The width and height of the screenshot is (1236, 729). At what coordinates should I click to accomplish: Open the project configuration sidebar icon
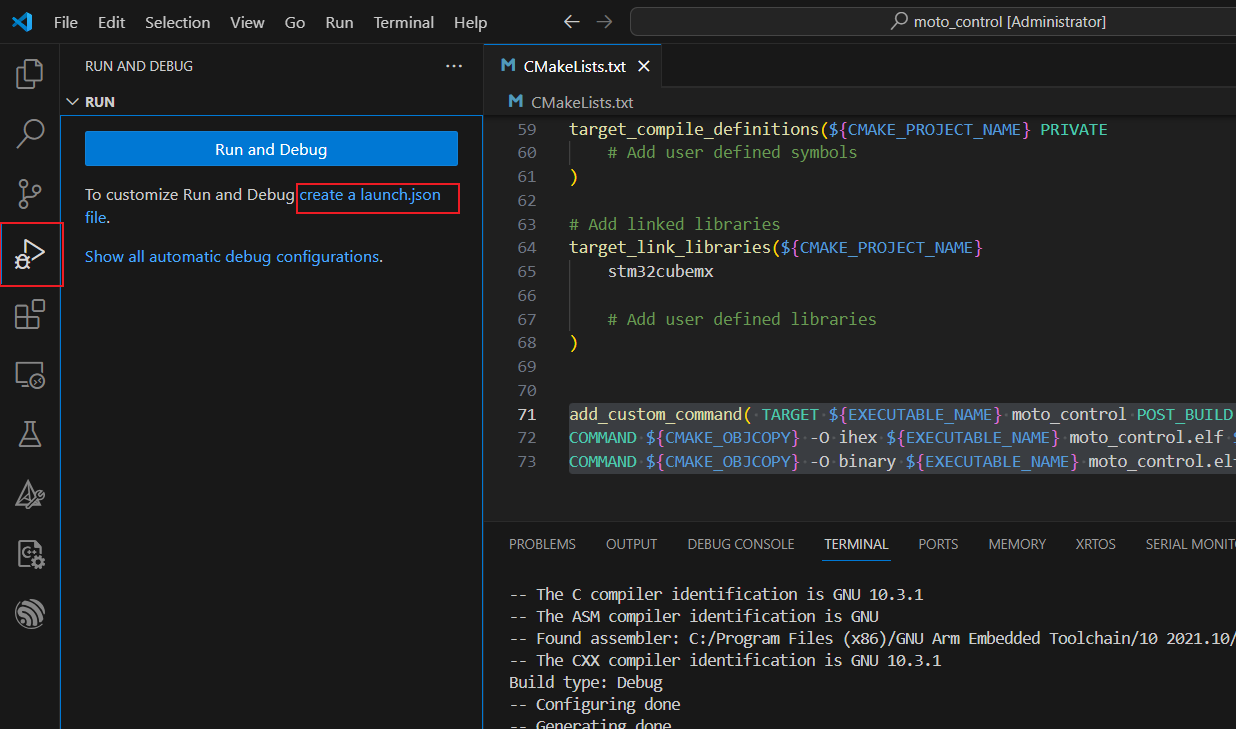pos(29,553)
